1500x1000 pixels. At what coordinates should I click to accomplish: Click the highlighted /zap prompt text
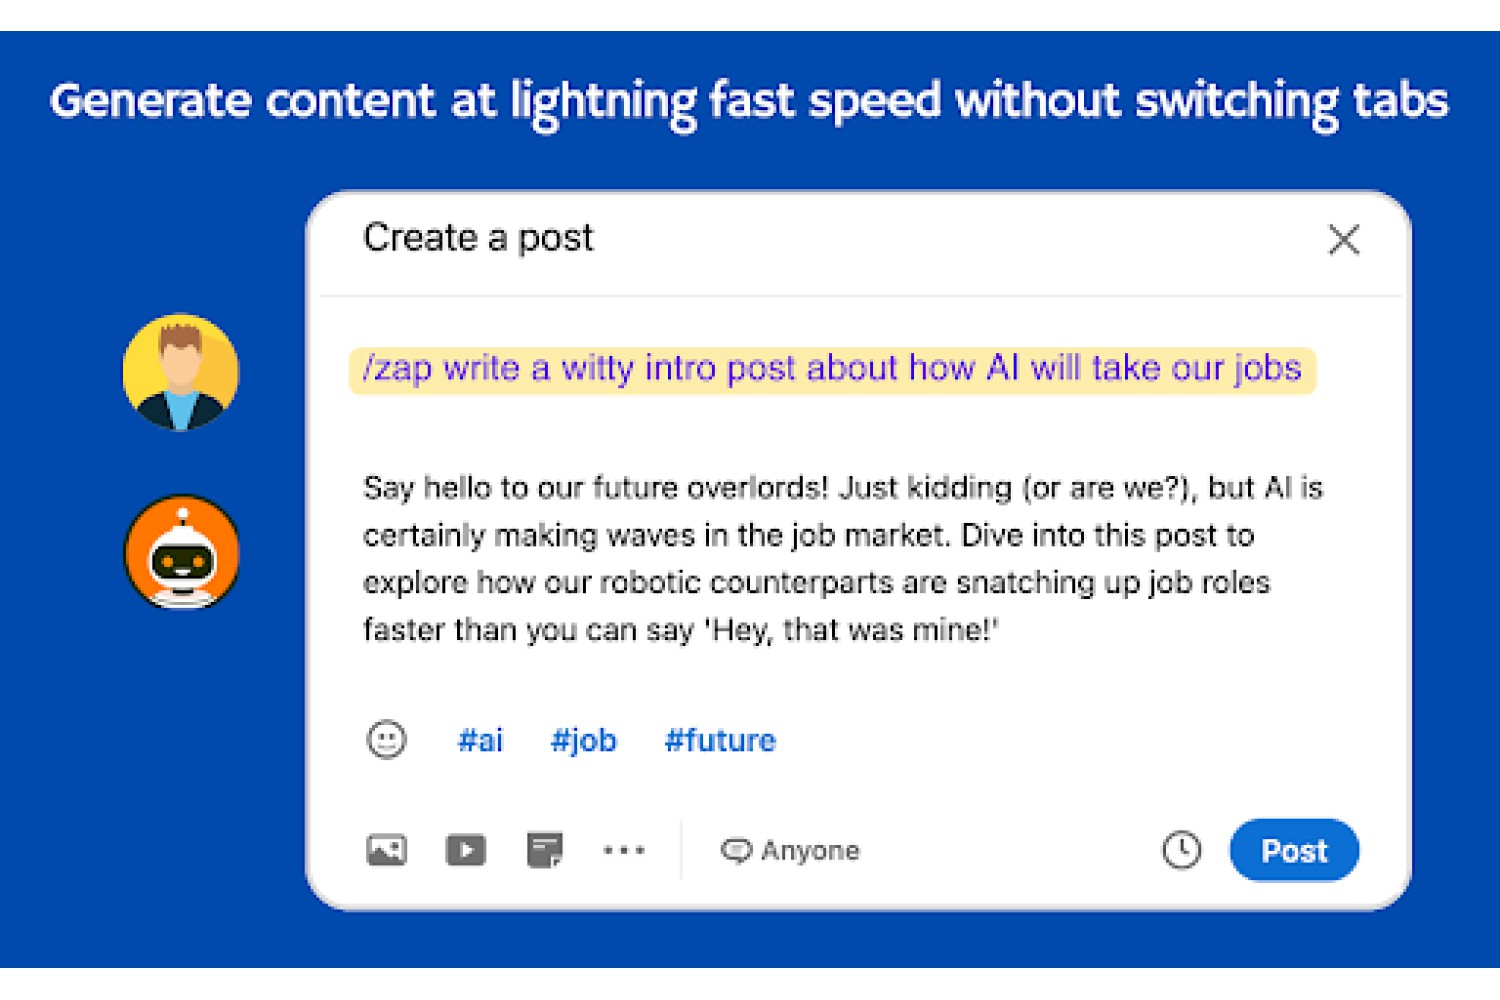[832, 369]
